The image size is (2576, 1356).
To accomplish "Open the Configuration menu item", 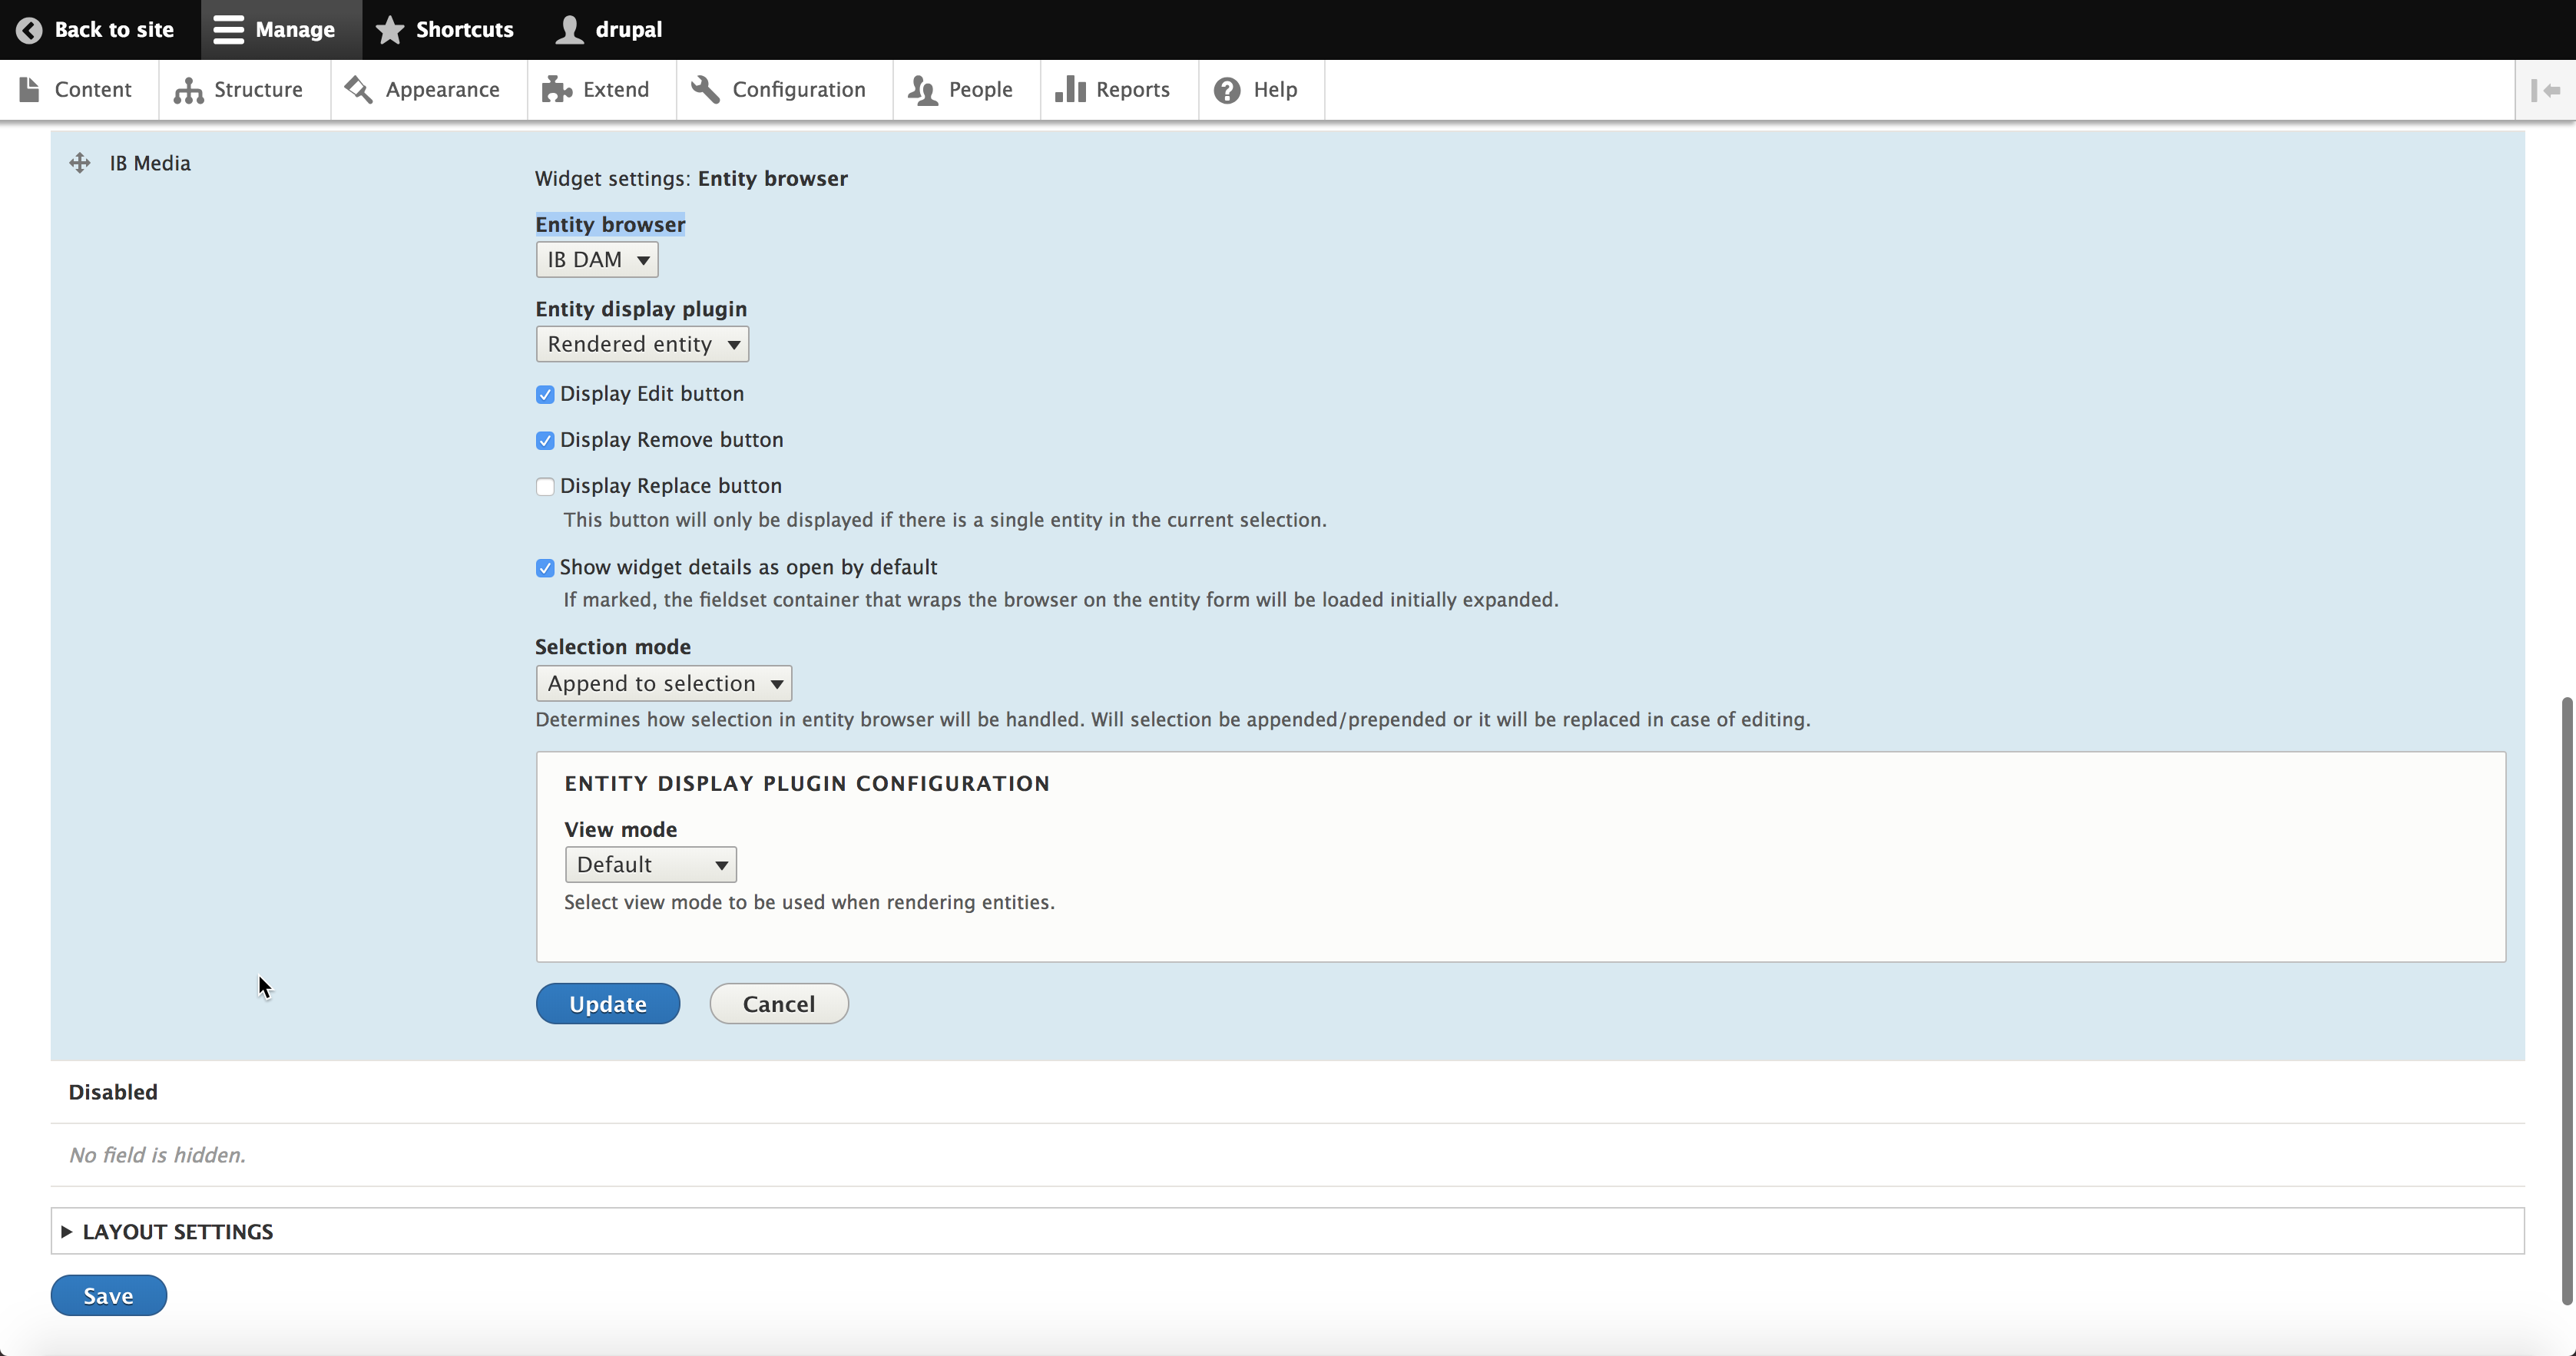I will [x=798, y=90].
